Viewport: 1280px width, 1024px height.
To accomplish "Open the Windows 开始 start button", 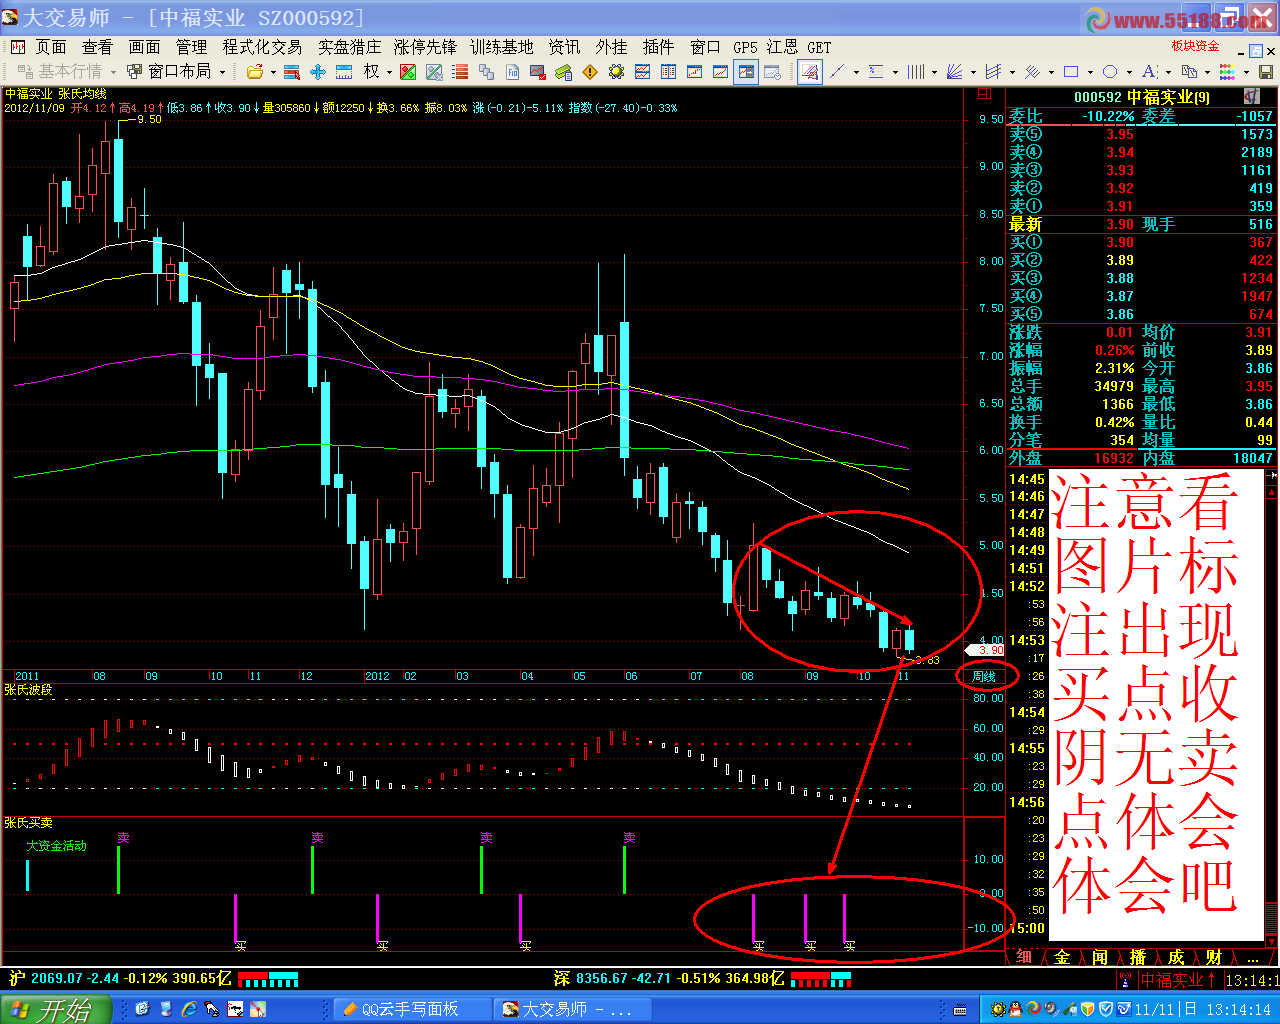I will [x=56, y=1009].
